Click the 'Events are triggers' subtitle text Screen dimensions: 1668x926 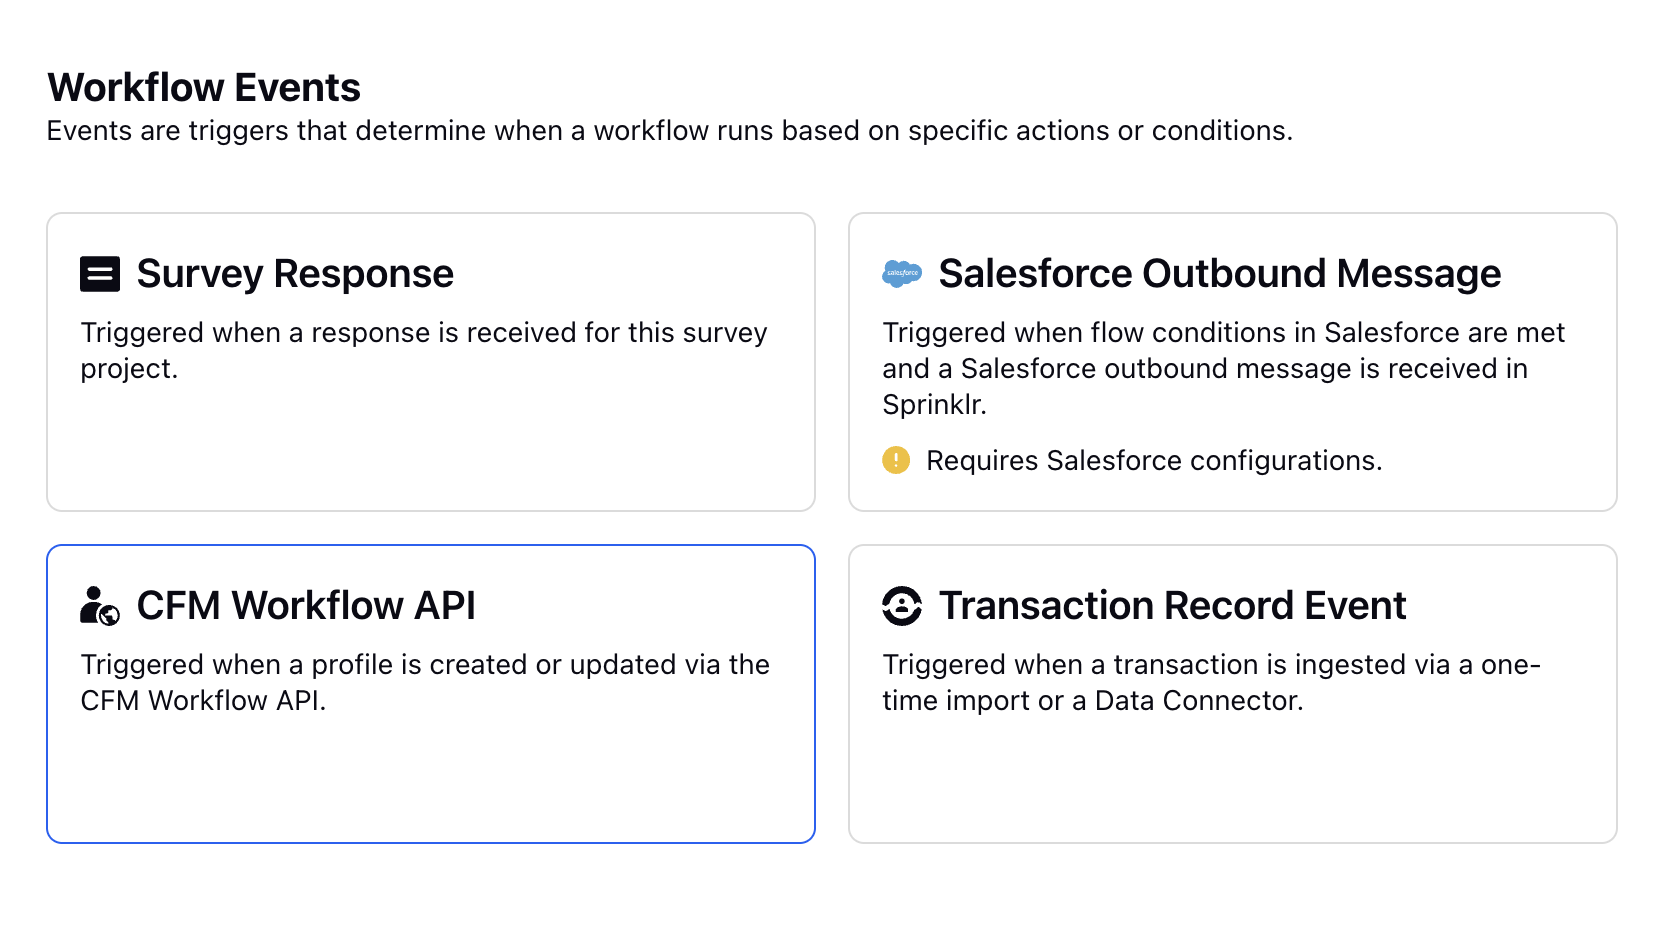click(670, 131)
